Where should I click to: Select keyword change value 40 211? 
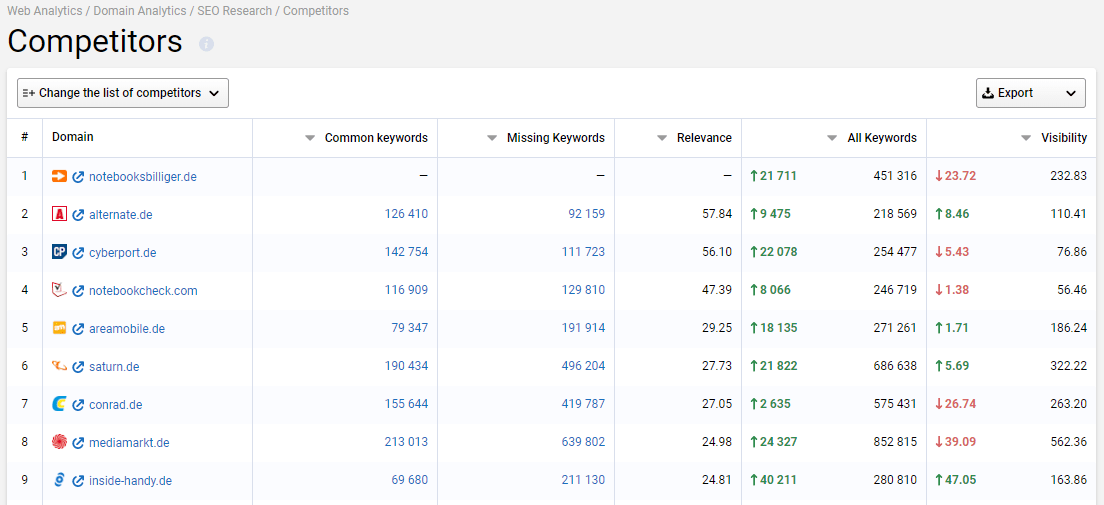778,480
